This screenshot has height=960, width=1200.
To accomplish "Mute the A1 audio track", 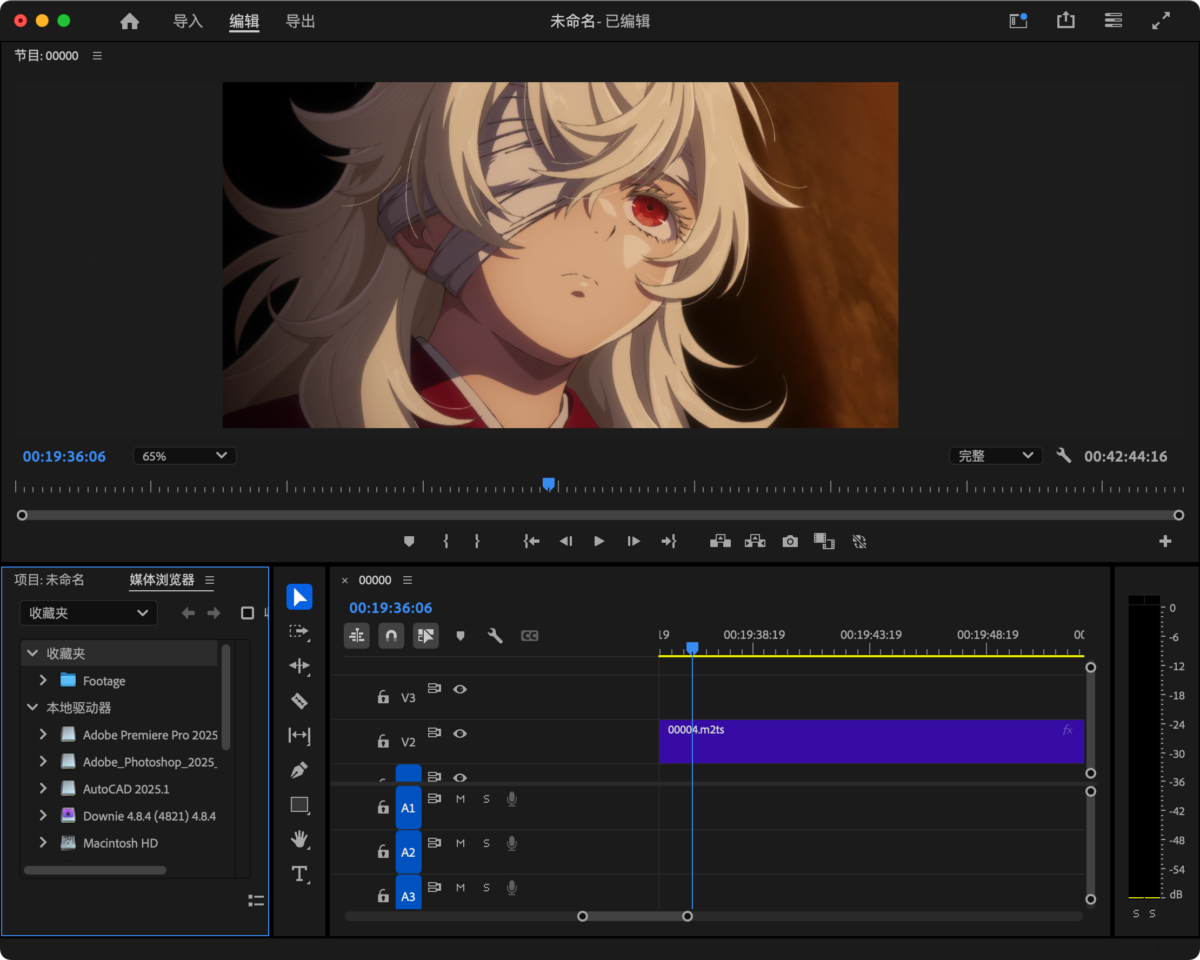I will point(461,799).
